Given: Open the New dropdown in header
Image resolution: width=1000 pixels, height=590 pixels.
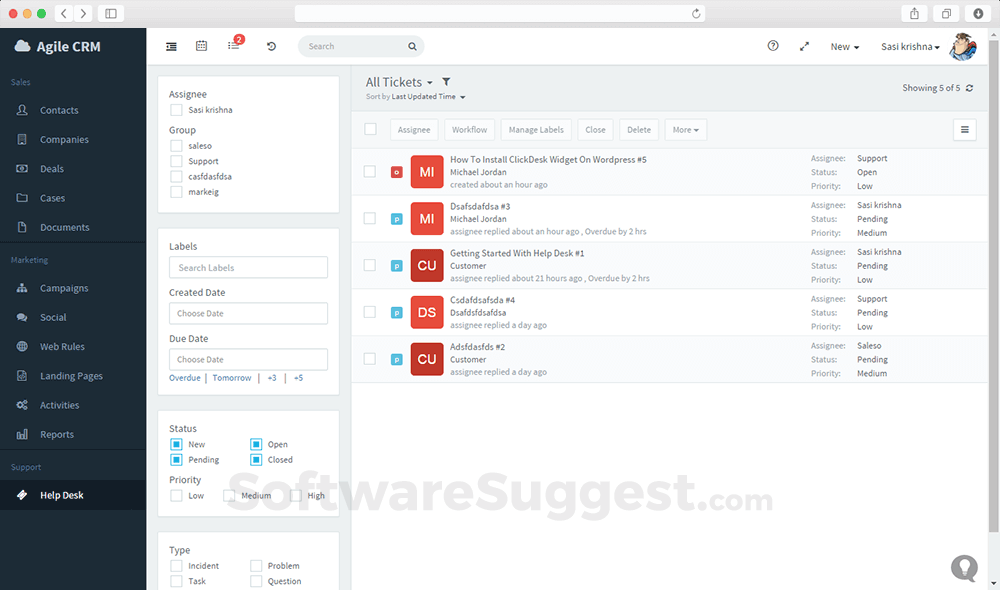Looking at the screenshot, I should pos(844,47).
